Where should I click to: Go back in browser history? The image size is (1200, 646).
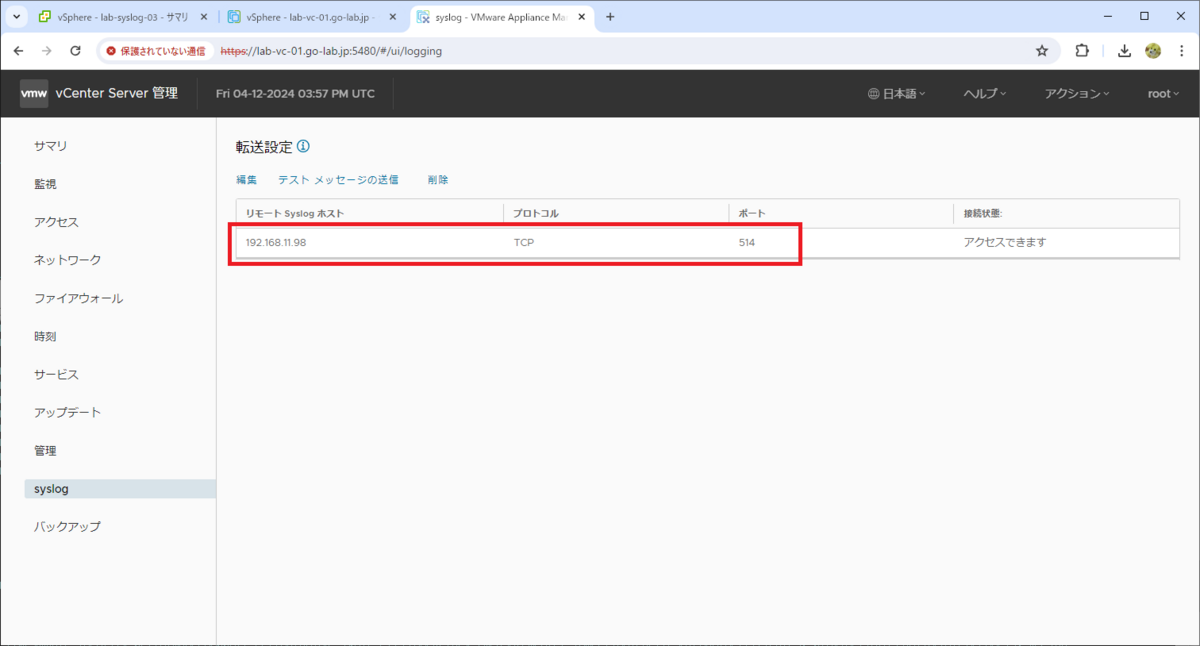pyautogui.click(x=18, y=51)
